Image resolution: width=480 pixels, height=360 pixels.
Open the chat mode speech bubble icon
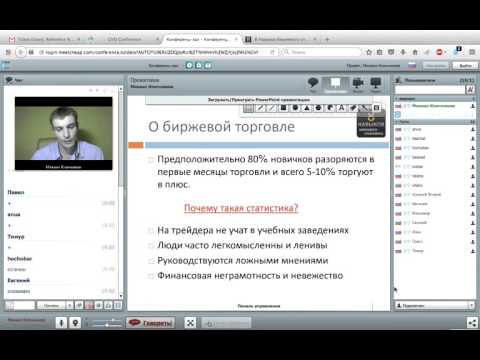(x=313, y=83)
